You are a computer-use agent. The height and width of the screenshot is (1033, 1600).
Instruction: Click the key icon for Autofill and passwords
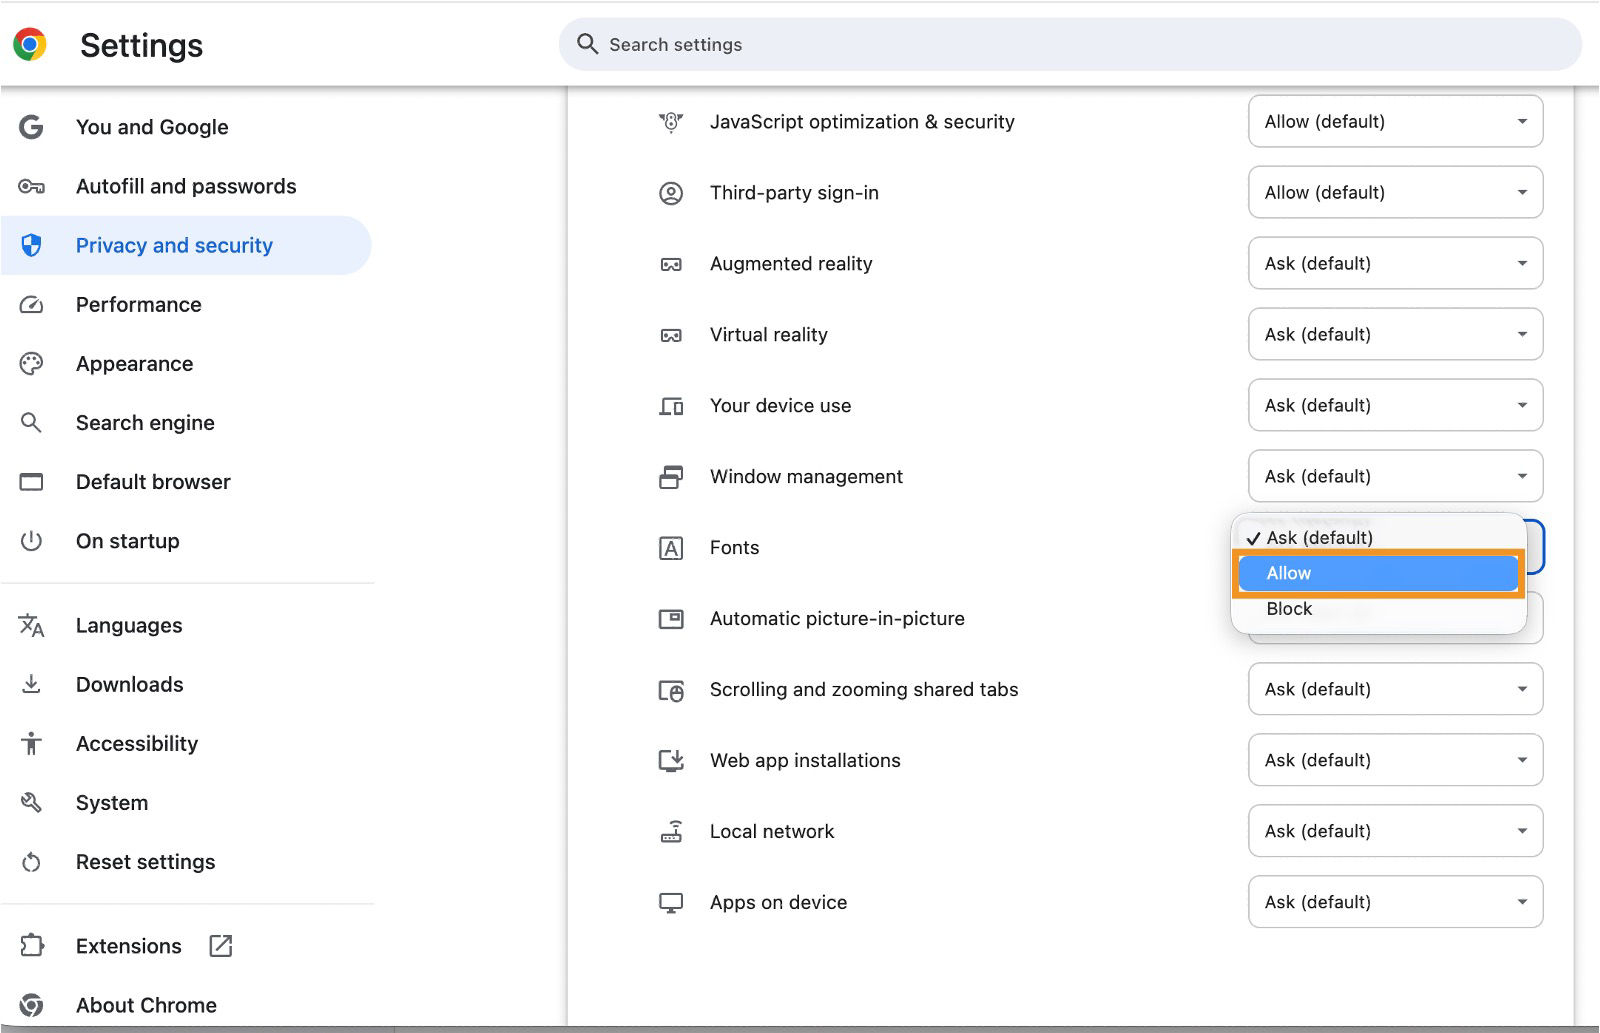tap(31, 186)
